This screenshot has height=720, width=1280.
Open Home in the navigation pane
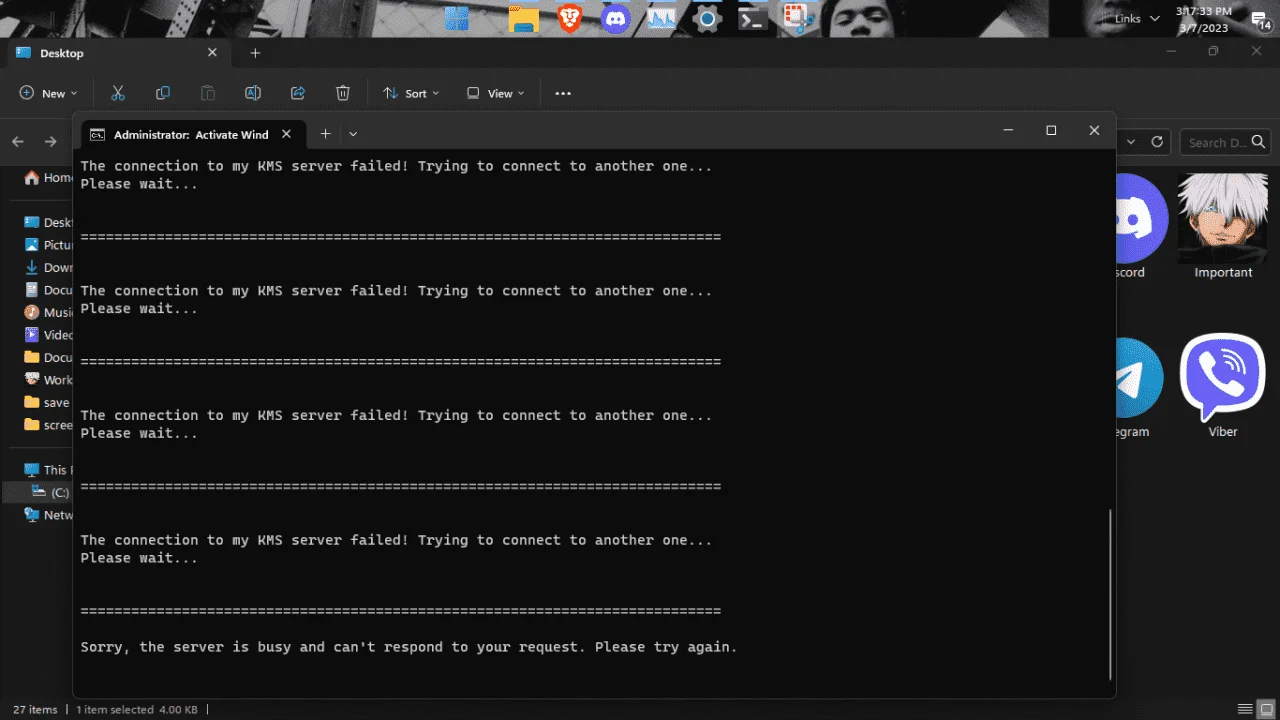tap(49, 178)
